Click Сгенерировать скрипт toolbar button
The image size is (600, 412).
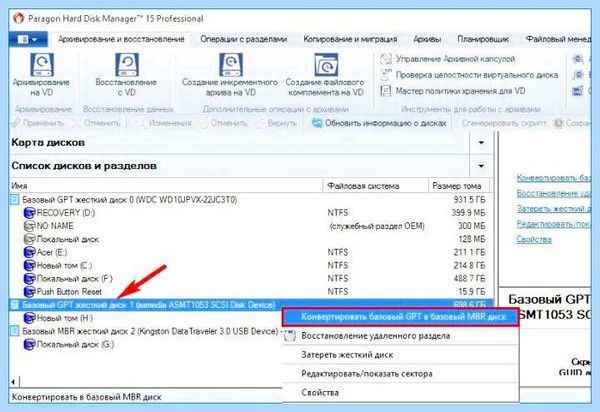tap(504, 123)
